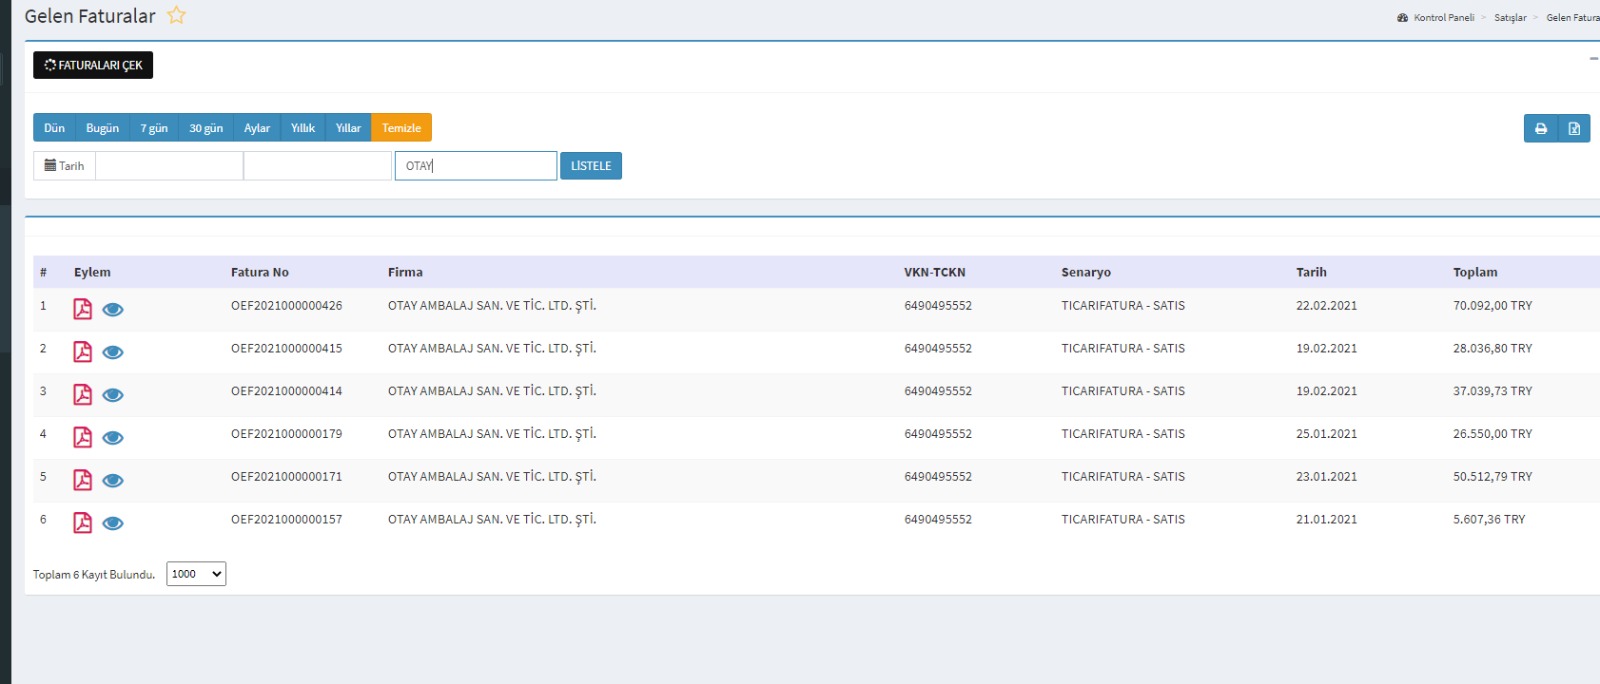Click the LİSTELE button
This screenshot has height=684, width=1600.
(x=590, y=166)
